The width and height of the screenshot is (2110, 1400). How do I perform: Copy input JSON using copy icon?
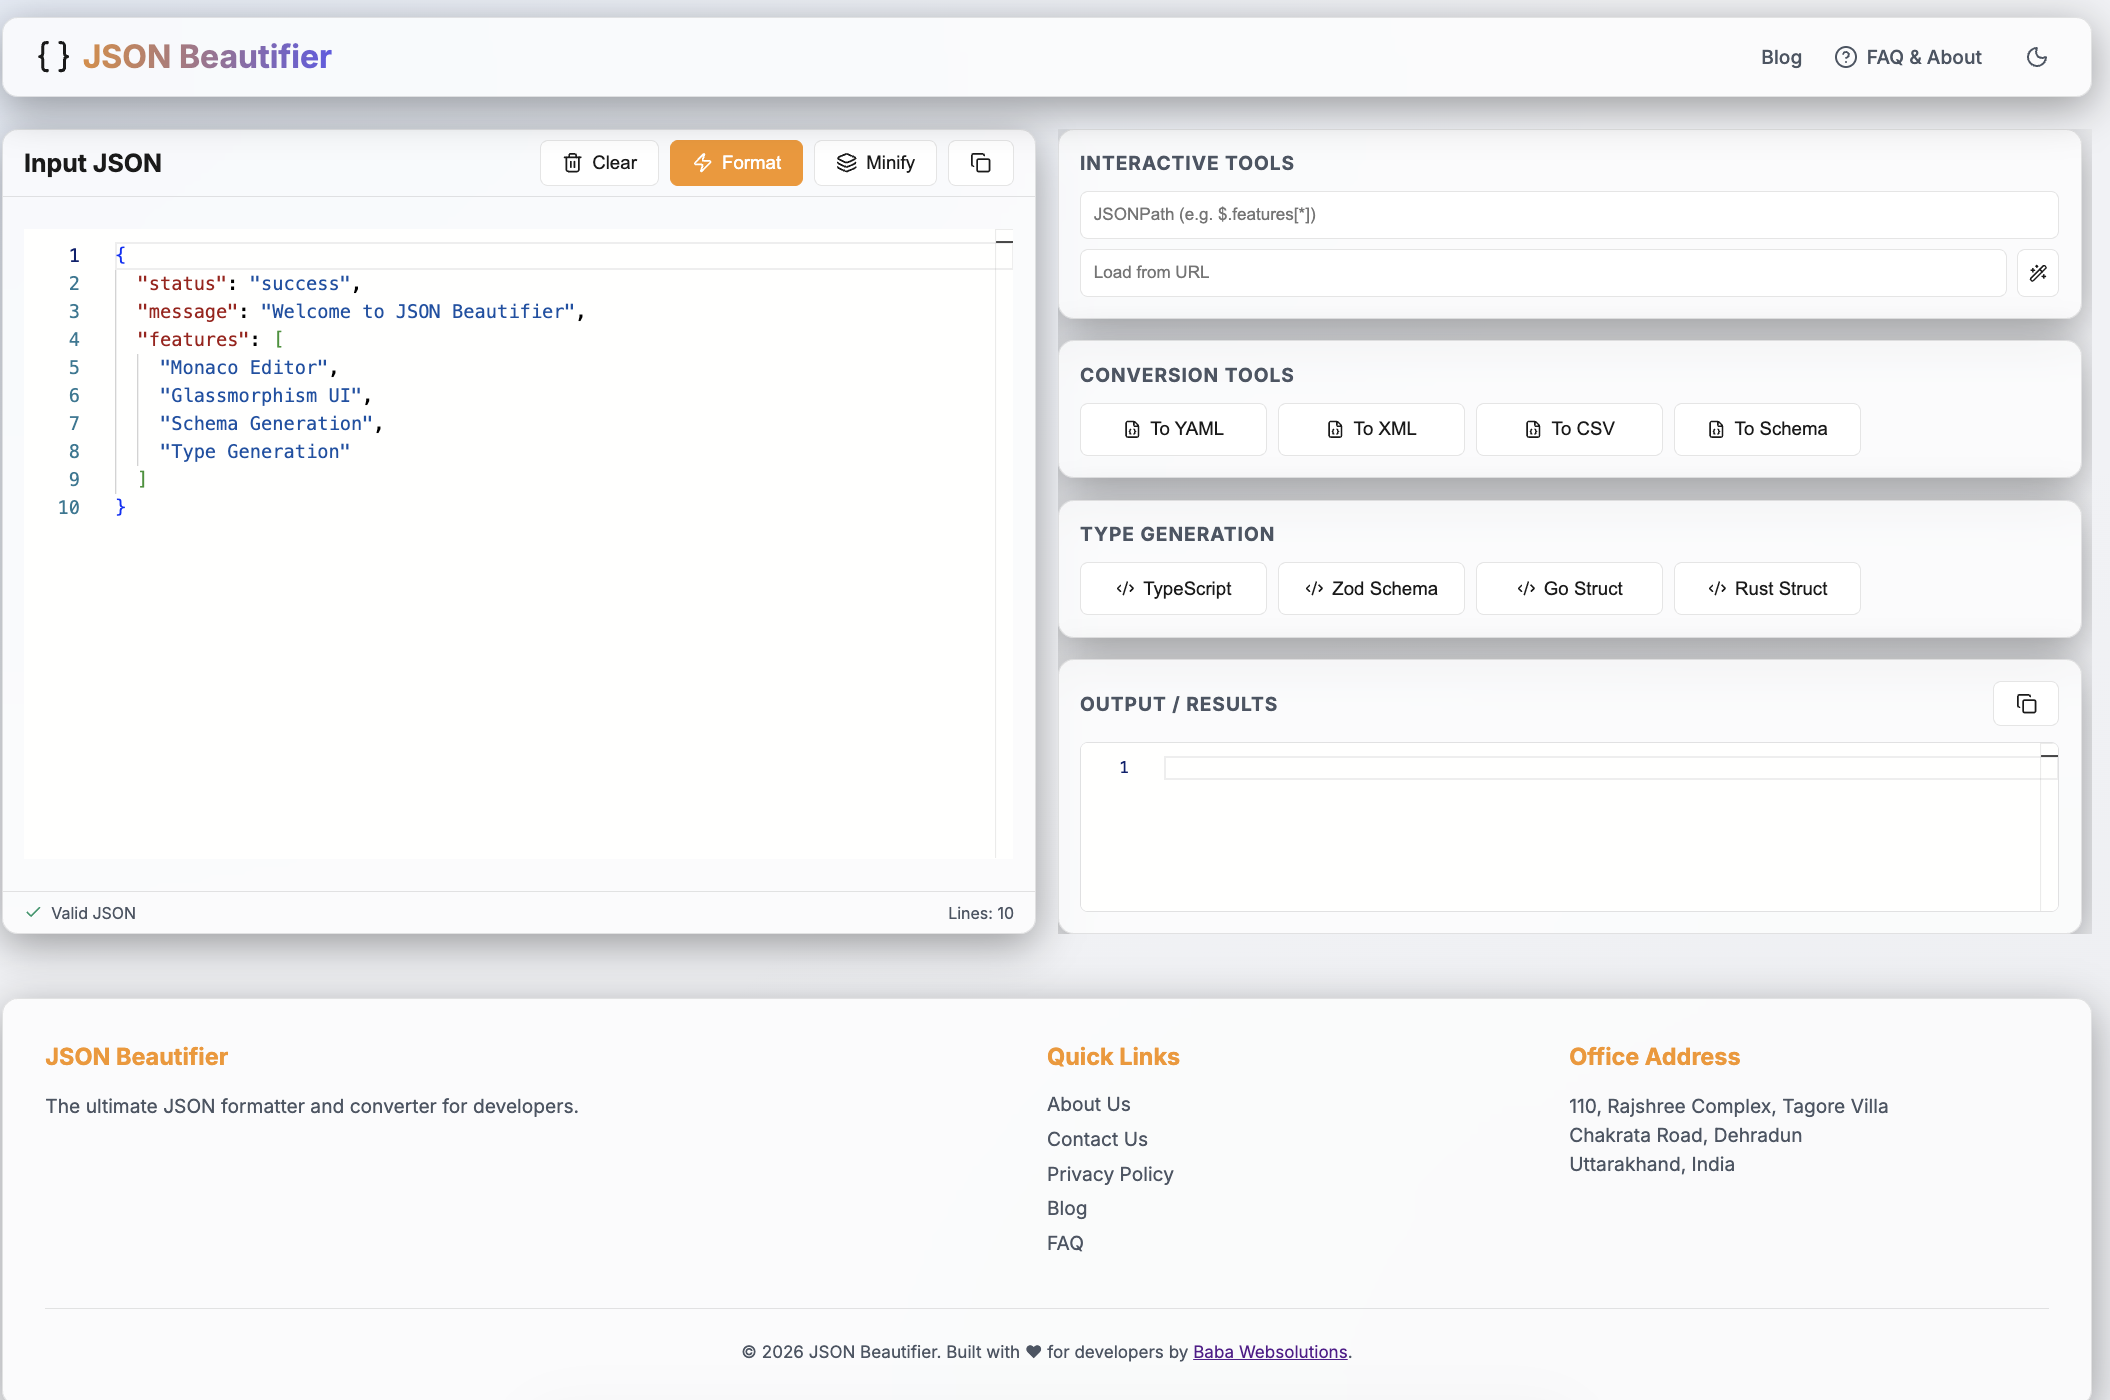[x=980, y=163]
